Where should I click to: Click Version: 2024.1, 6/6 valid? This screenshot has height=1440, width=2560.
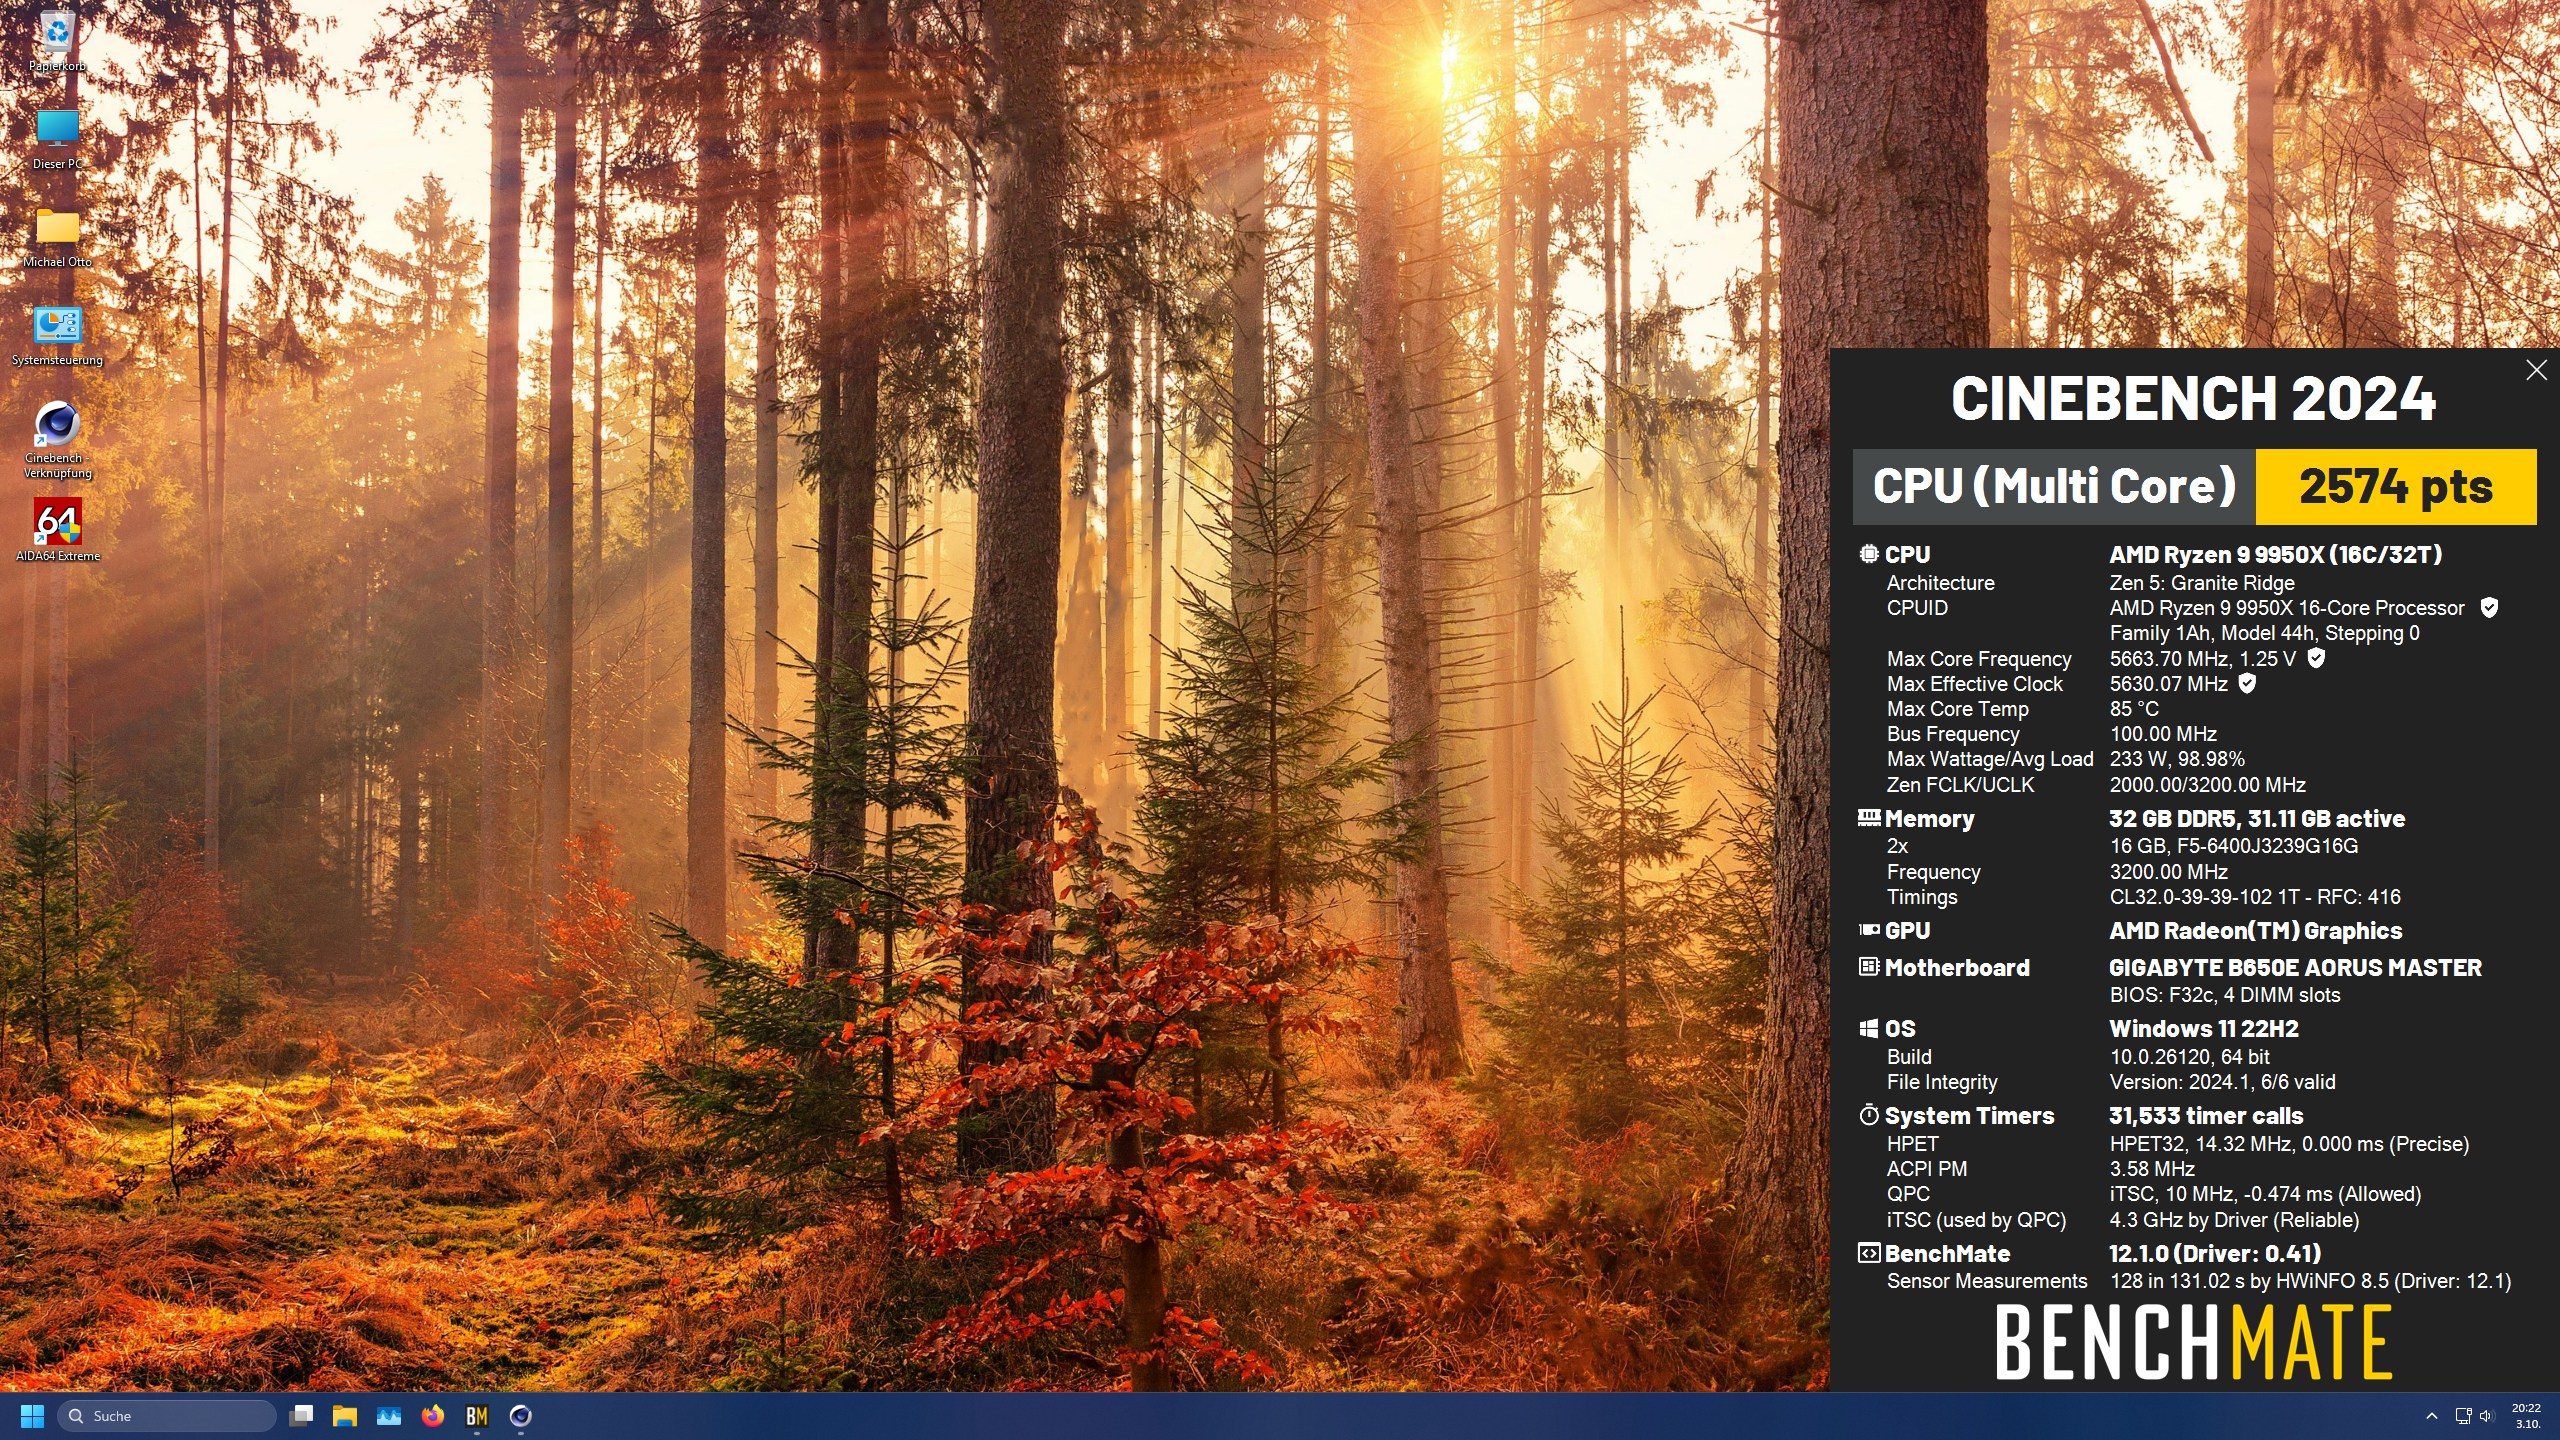tap(2223, 1082)
